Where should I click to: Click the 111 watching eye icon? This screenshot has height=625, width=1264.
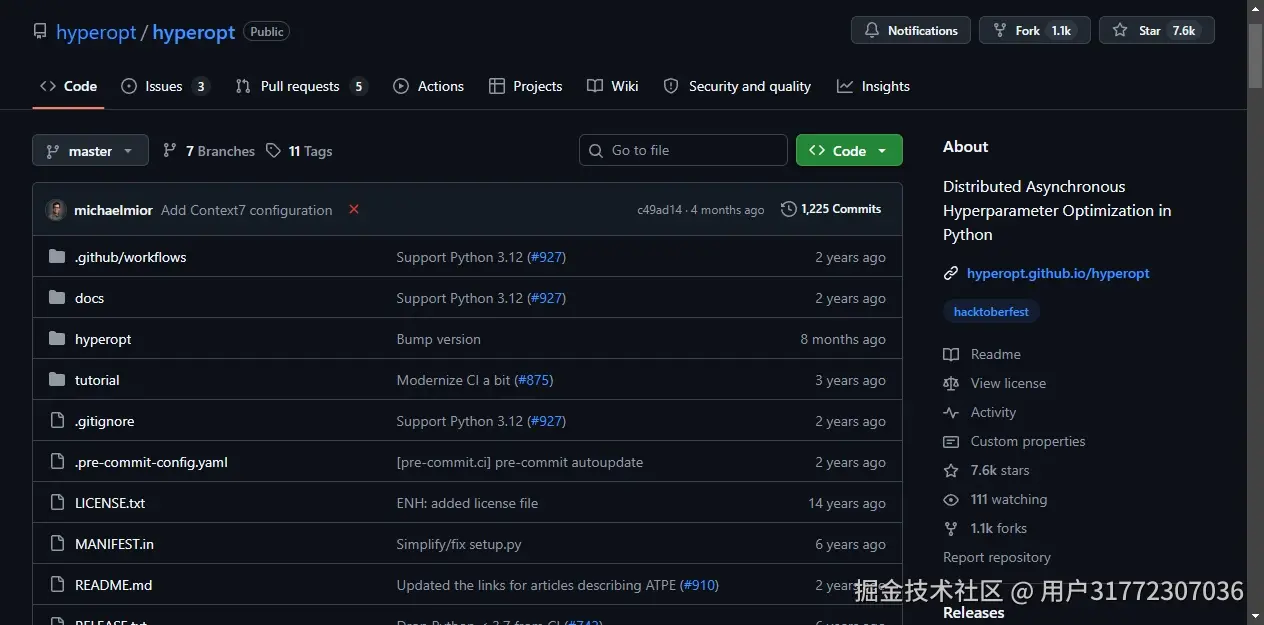(951, 499)
